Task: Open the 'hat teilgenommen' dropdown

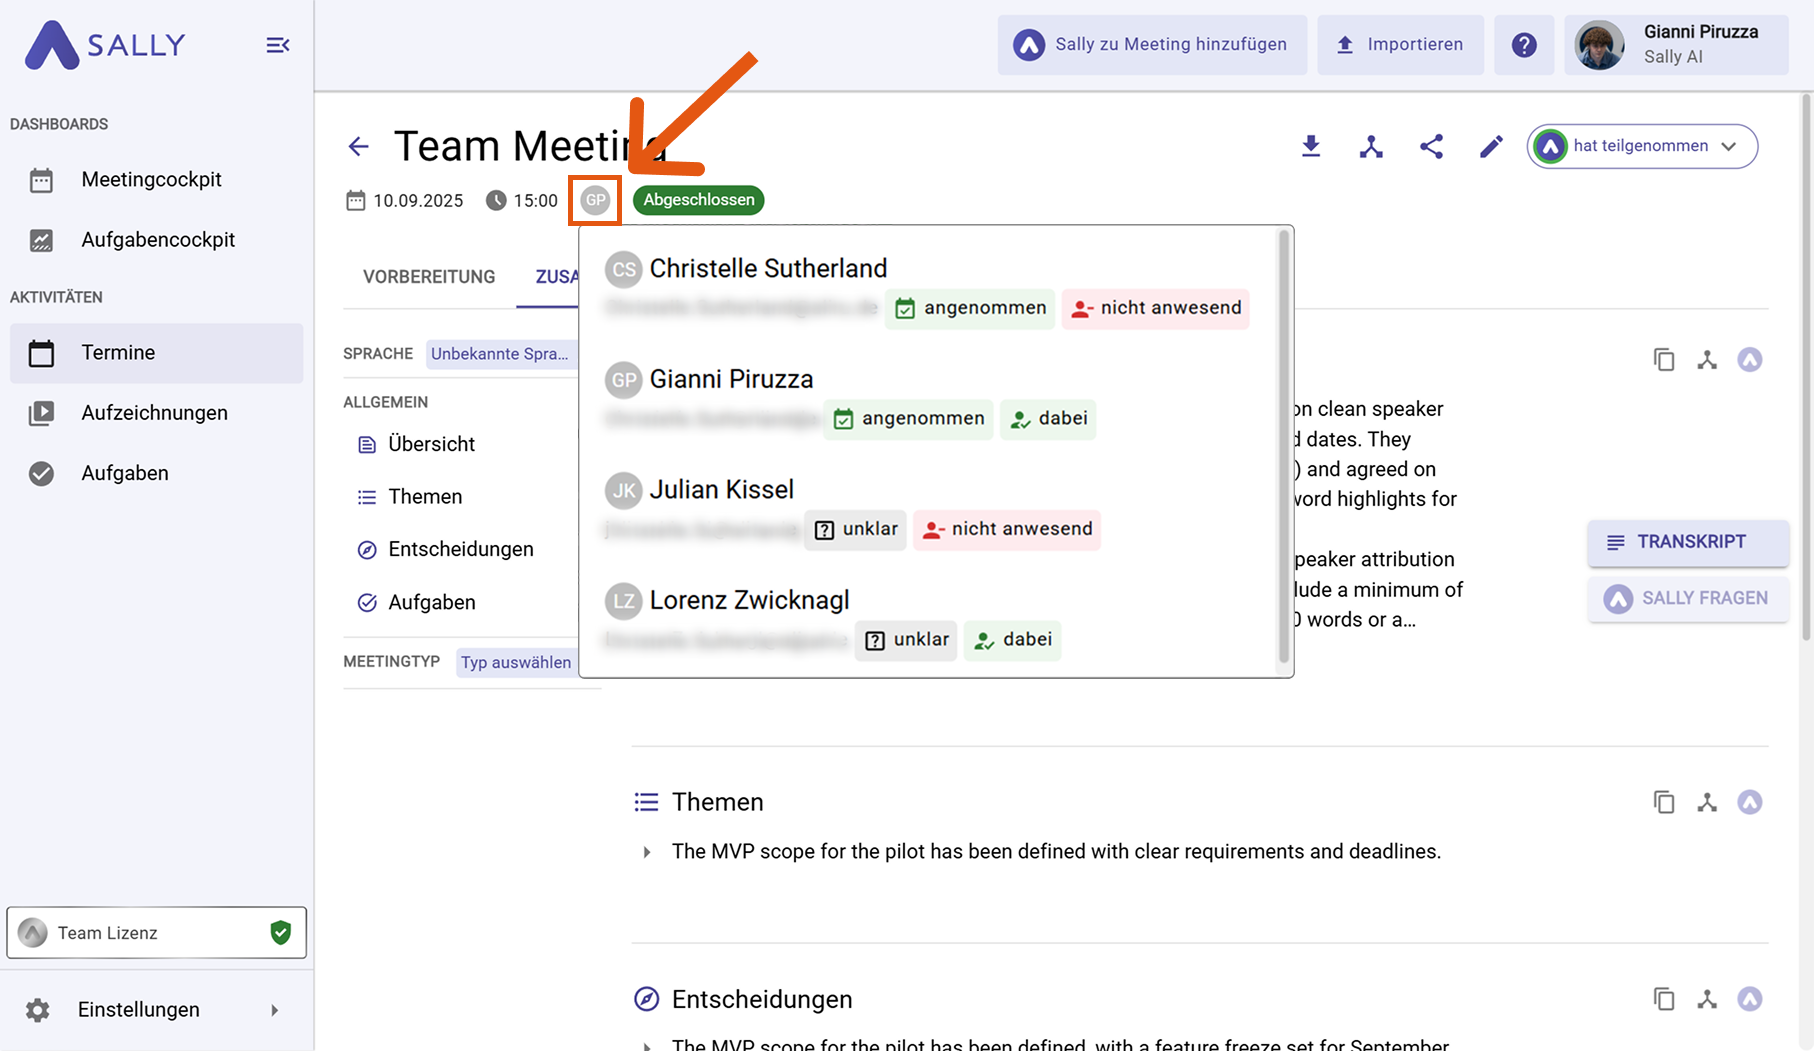Action: [1642, 146]
